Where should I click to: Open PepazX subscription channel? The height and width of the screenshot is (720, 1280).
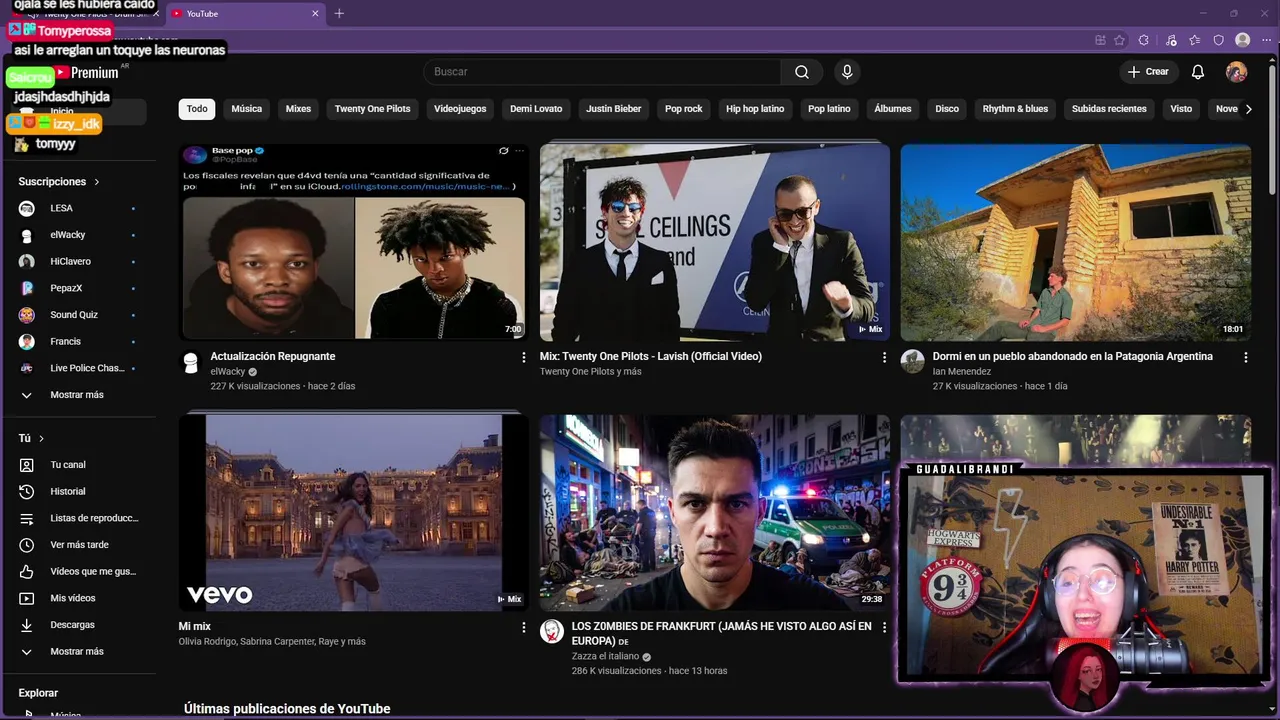[78, 288]
